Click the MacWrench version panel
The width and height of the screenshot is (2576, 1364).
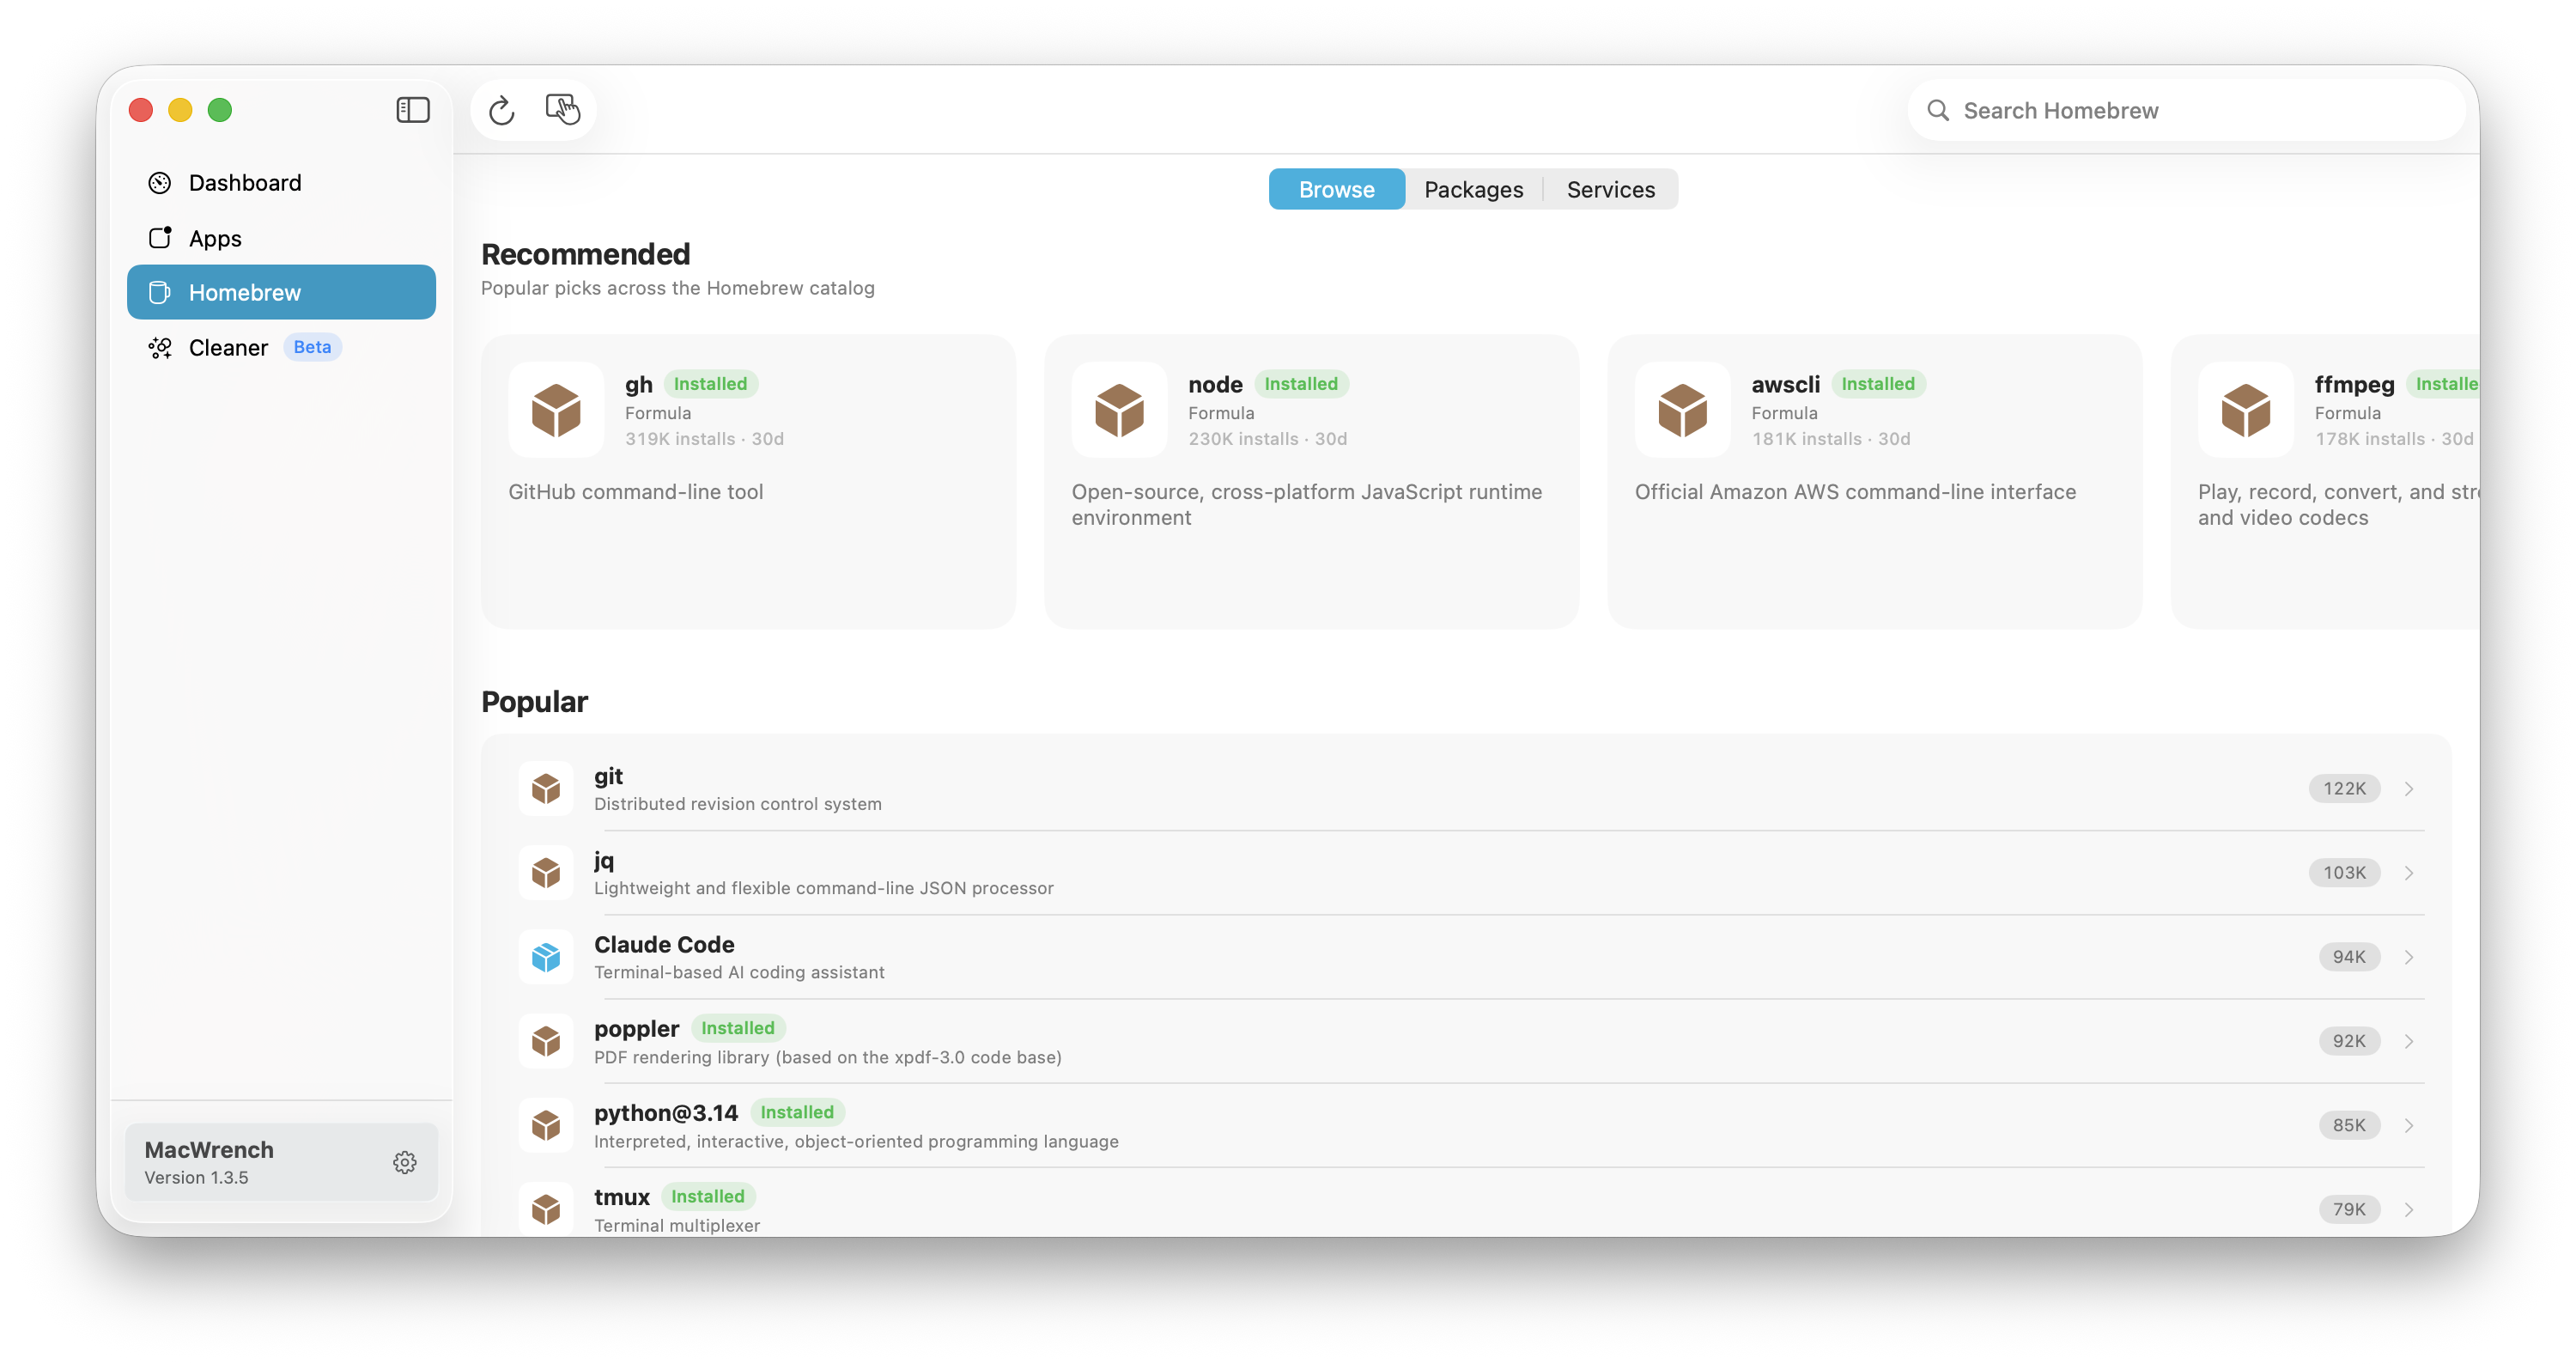point(281,1162)
